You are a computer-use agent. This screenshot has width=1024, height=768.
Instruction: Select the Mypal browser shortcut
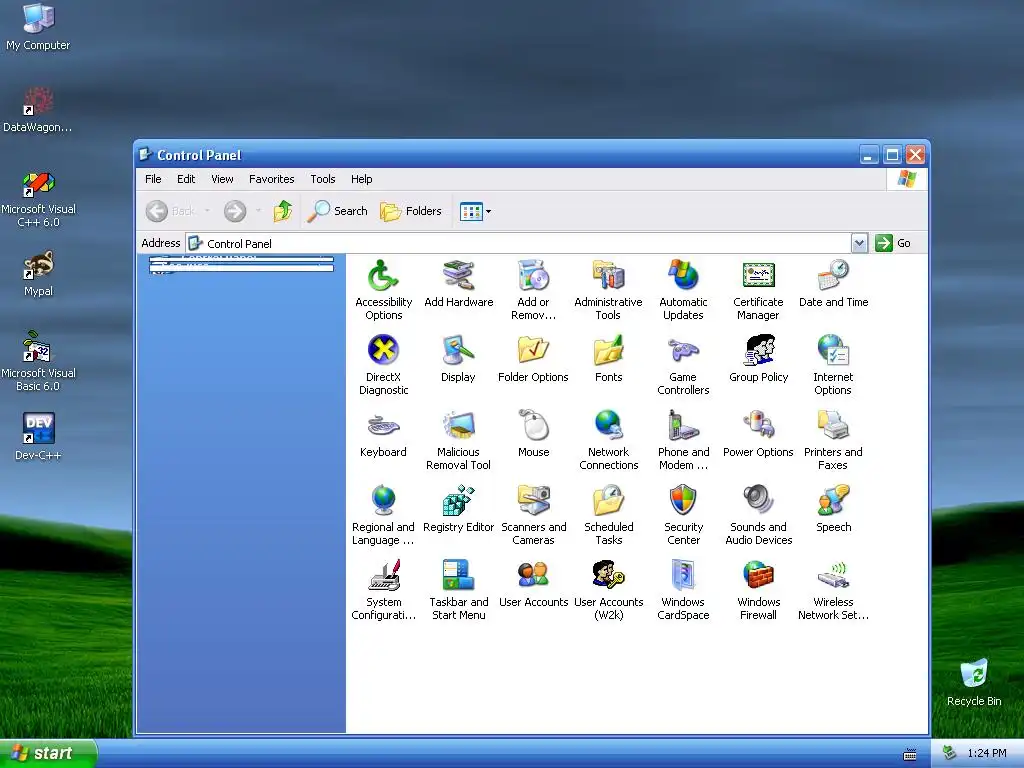38,274
